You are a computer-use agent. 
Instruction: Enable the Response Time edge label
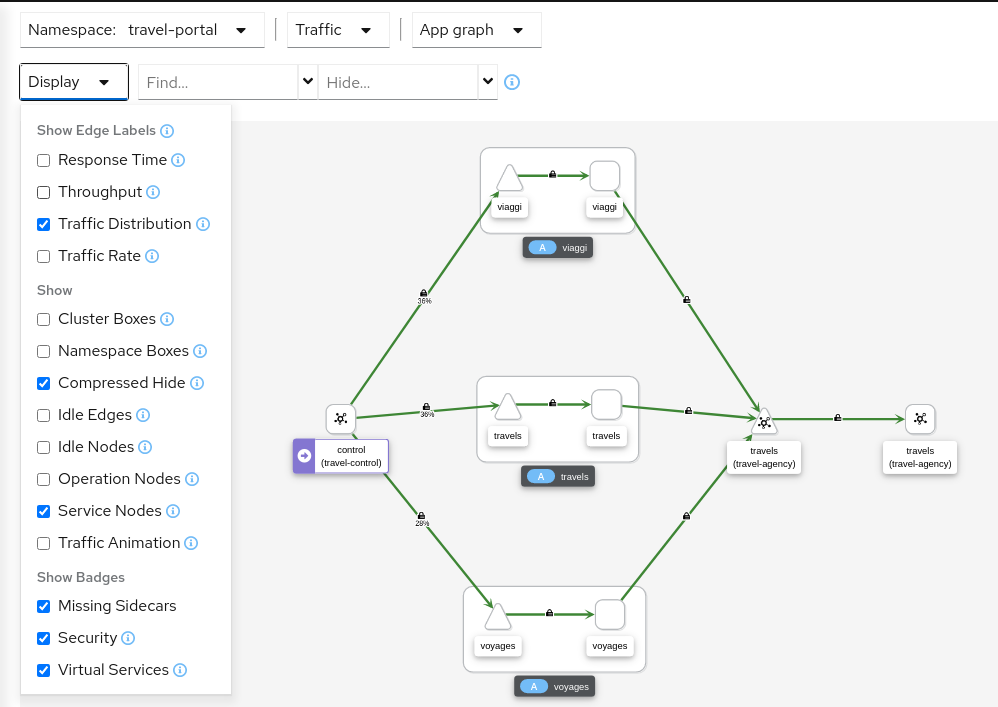tap(43, 160)
